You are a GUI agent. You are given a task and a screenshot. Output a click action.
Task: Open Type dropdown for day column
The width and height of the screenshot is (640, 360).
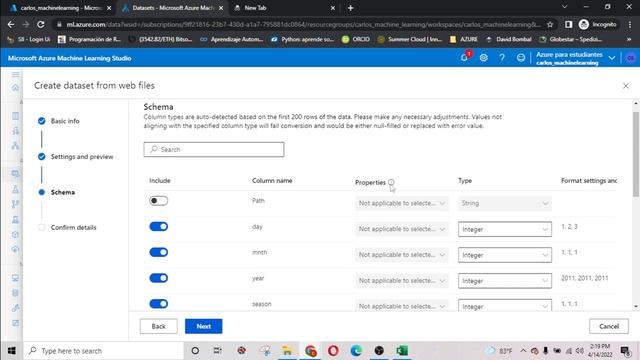click(x=505, y=229)
